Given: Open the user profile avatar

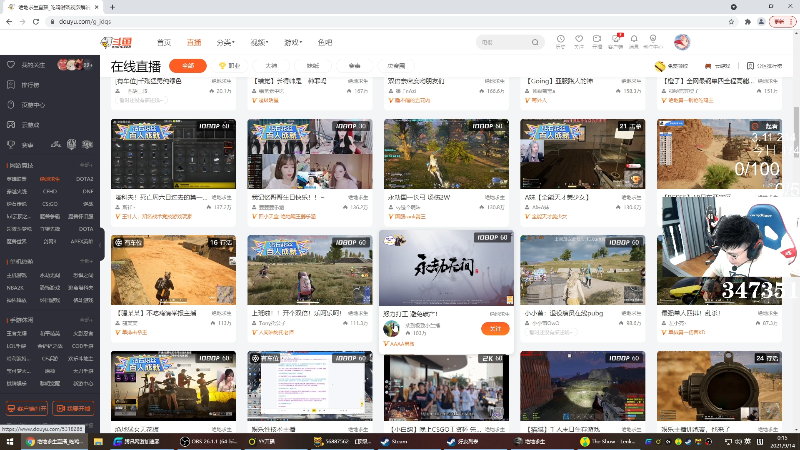Looking at the screenshot, I should pos(682,42).
